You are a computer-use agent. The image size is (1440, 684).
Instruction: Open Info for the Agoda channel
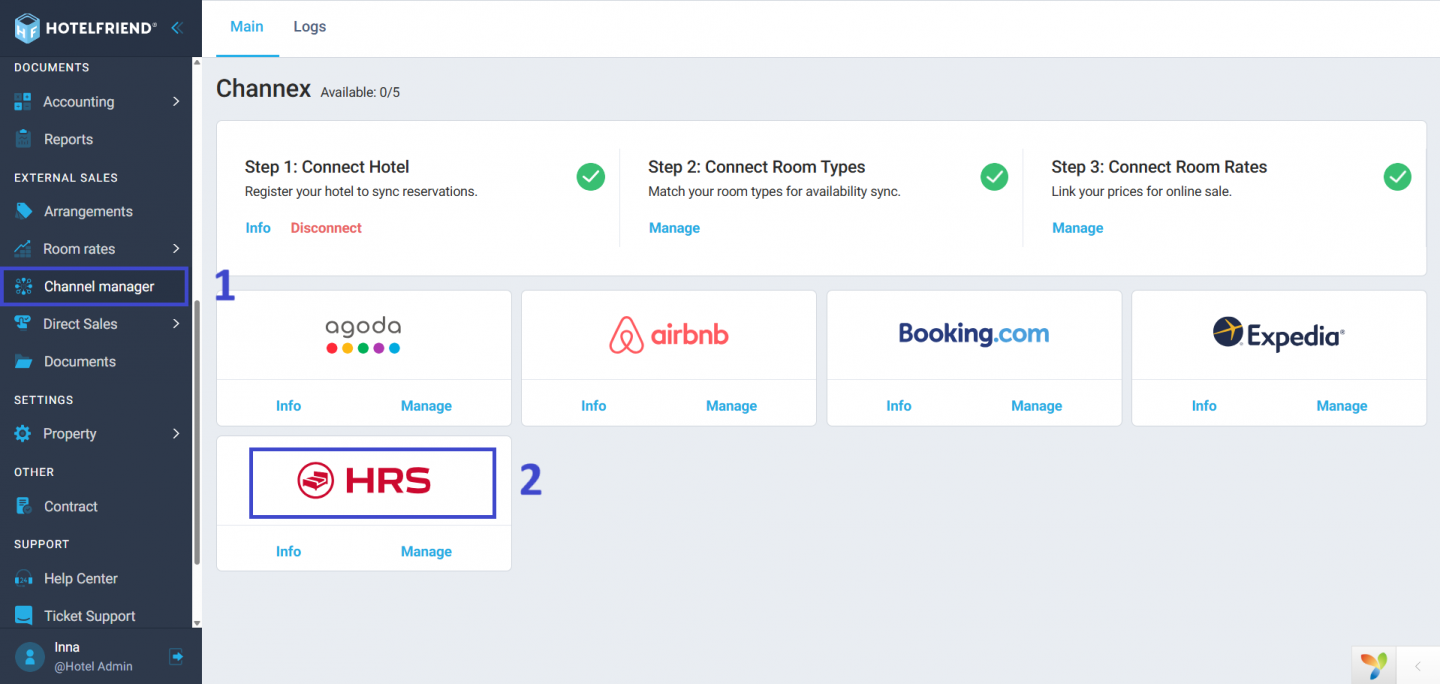(288, 406)
